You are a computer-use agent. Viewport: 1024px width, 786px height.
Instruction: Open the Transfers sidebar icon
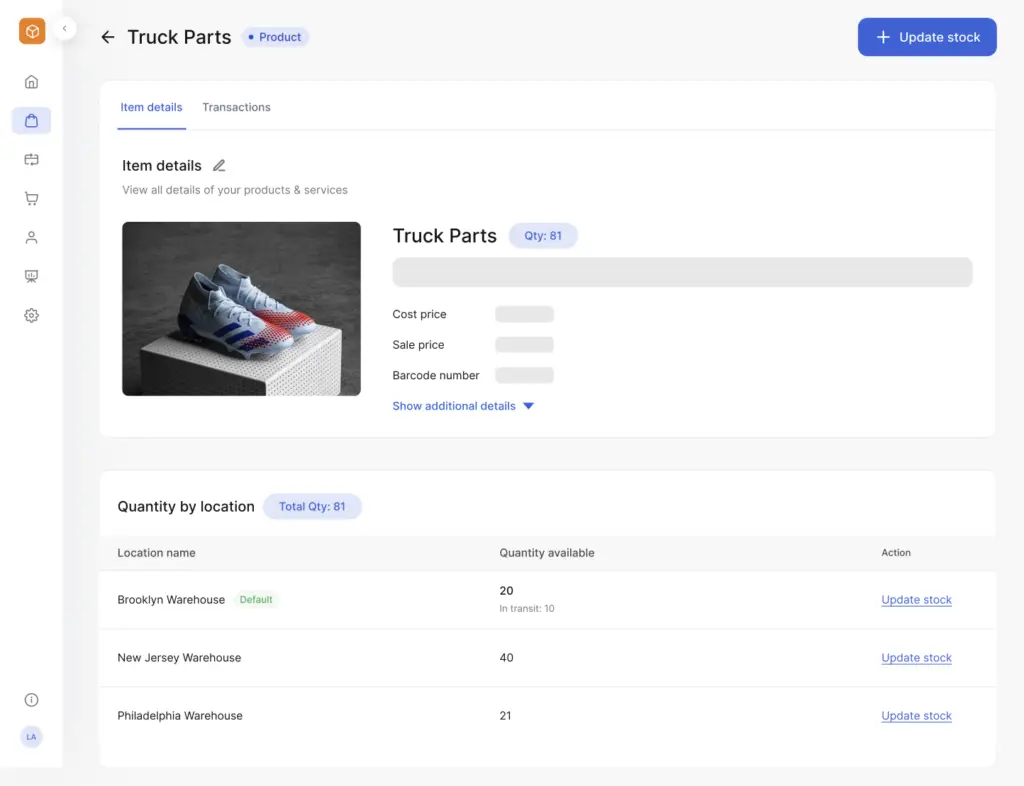coord(31,159)
